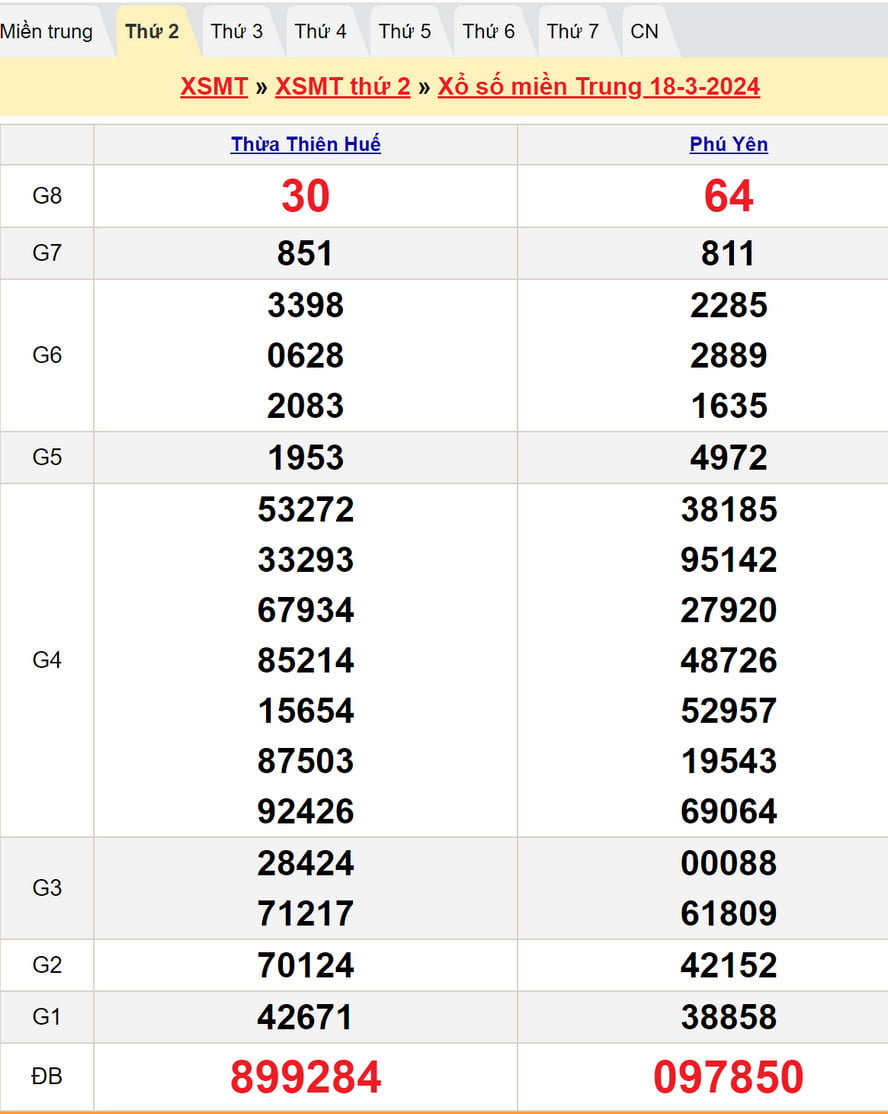Switch to the Thứ 3 tab
This screenshot has height=1114, width=888.
point(236,31)
